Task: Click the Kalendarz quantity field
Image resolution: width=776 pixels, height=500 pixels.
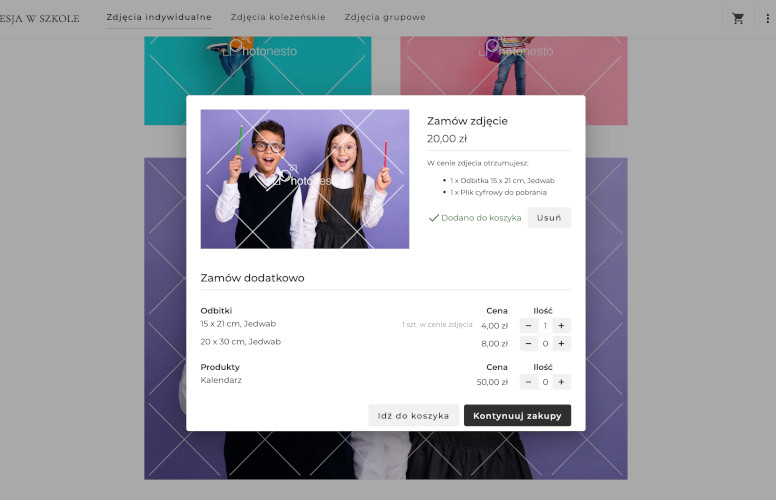Action: [545, 382]
